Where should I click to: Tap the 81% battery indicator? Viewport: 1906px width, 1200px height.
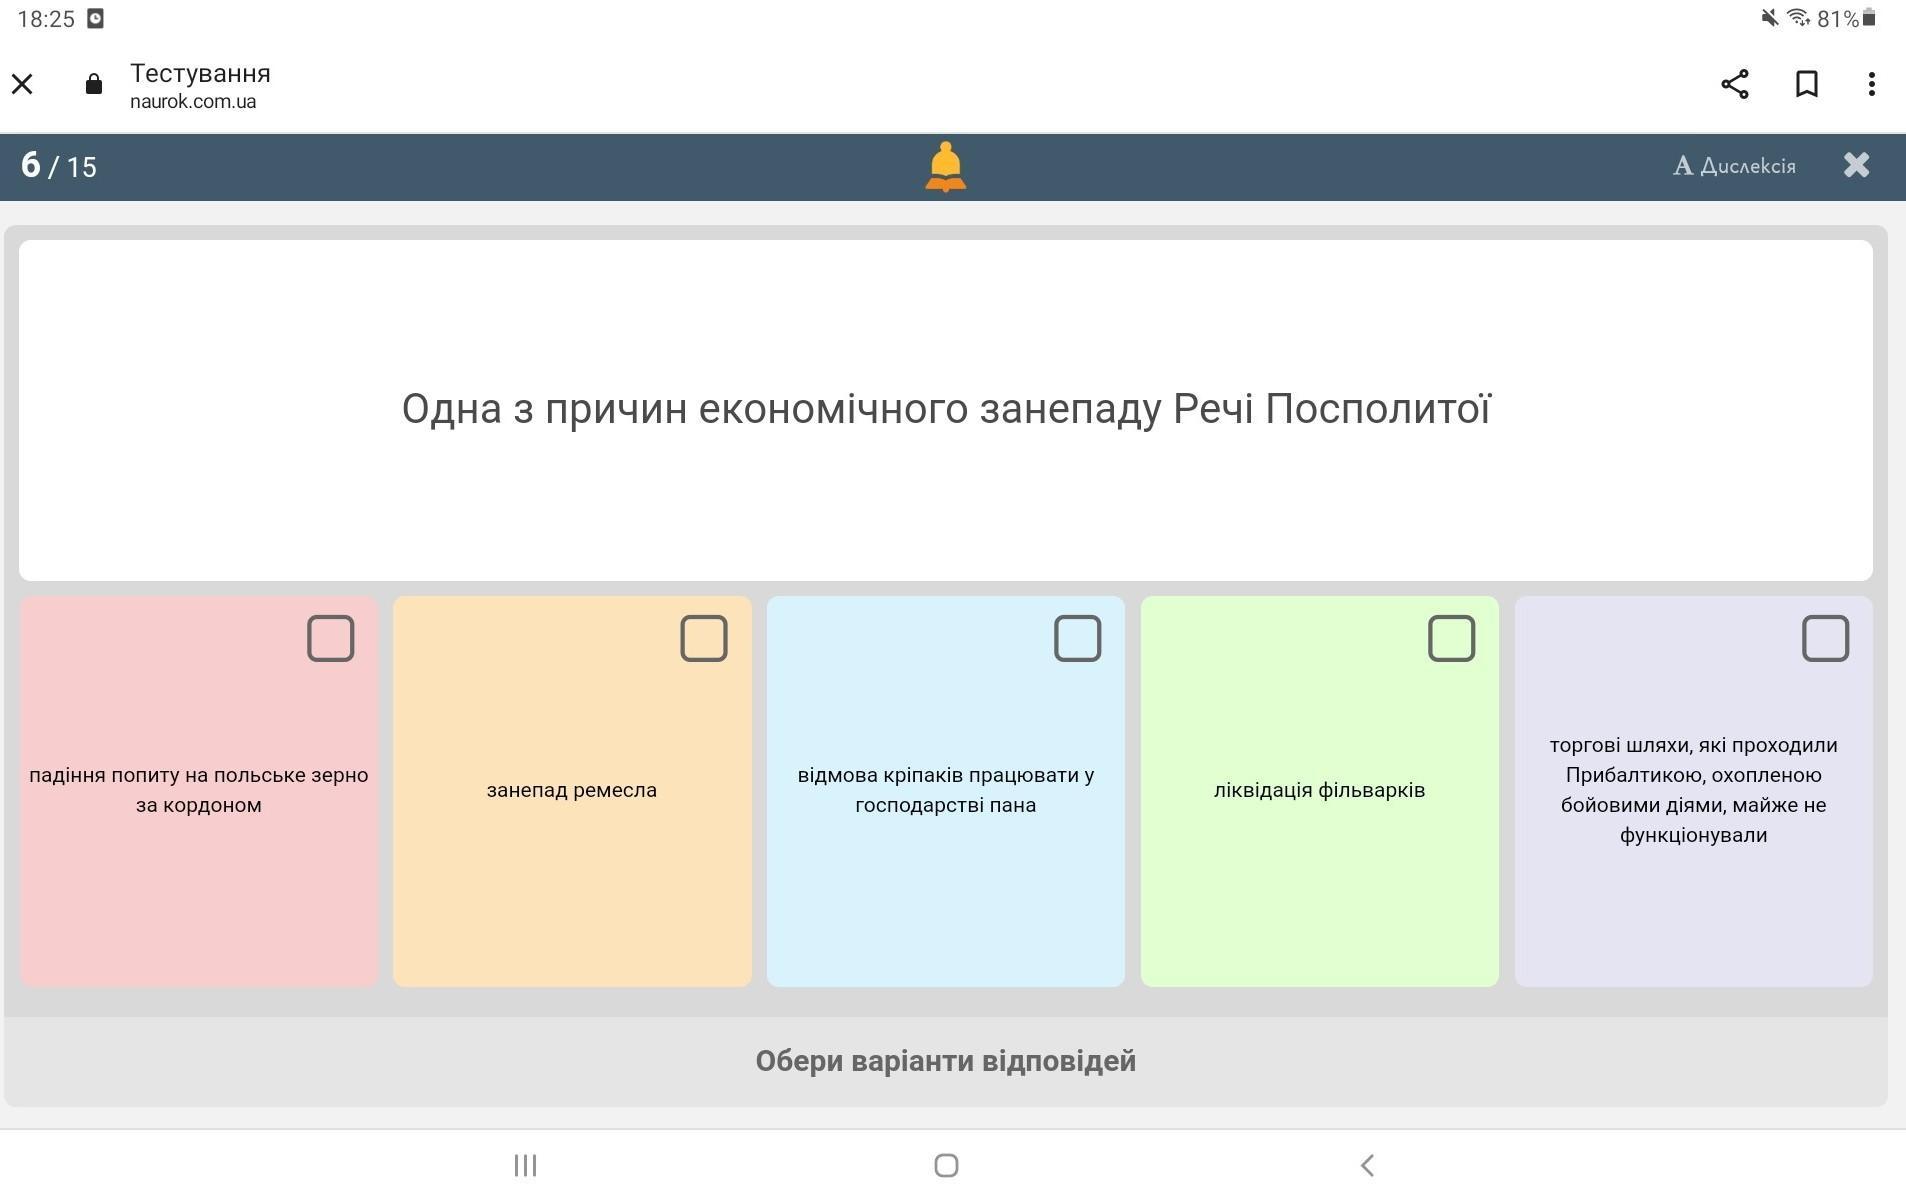[x=1846, y=19]
